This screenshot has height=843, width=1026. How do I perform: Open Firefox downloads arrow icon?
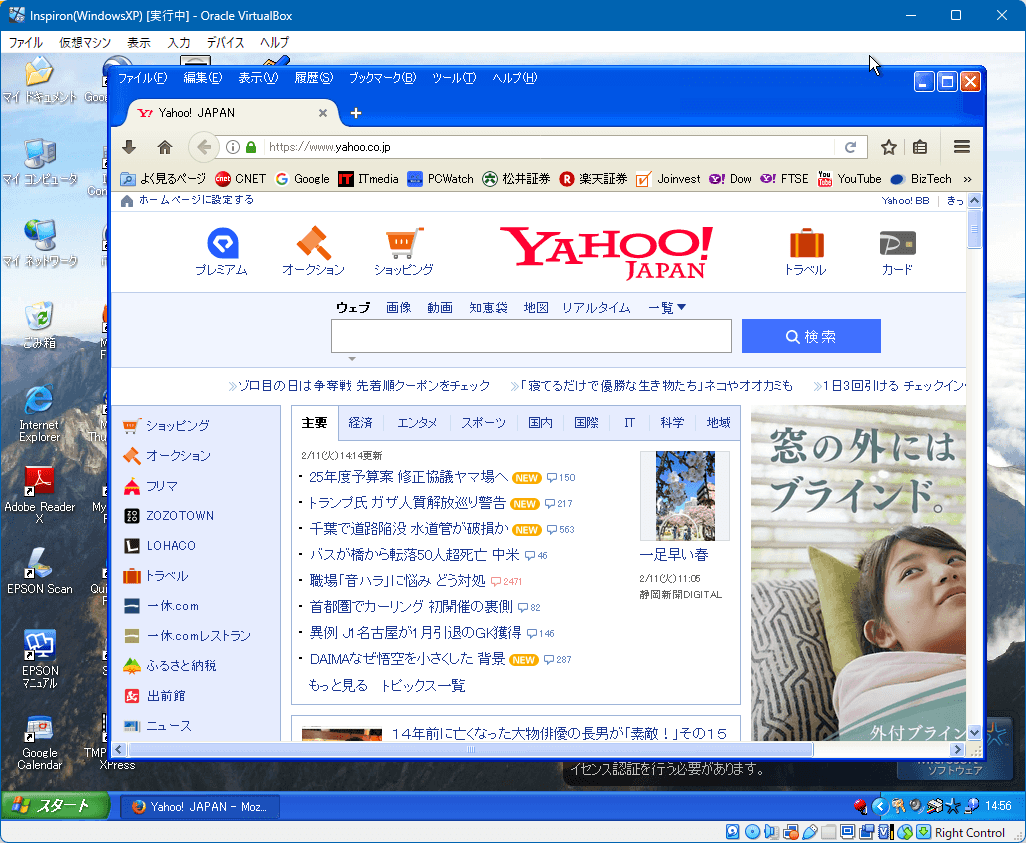coord(129,147)
